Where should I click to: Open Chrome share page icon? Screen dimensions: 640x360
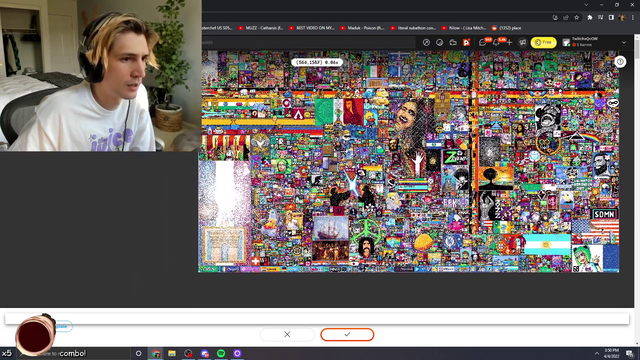point(566,18)
